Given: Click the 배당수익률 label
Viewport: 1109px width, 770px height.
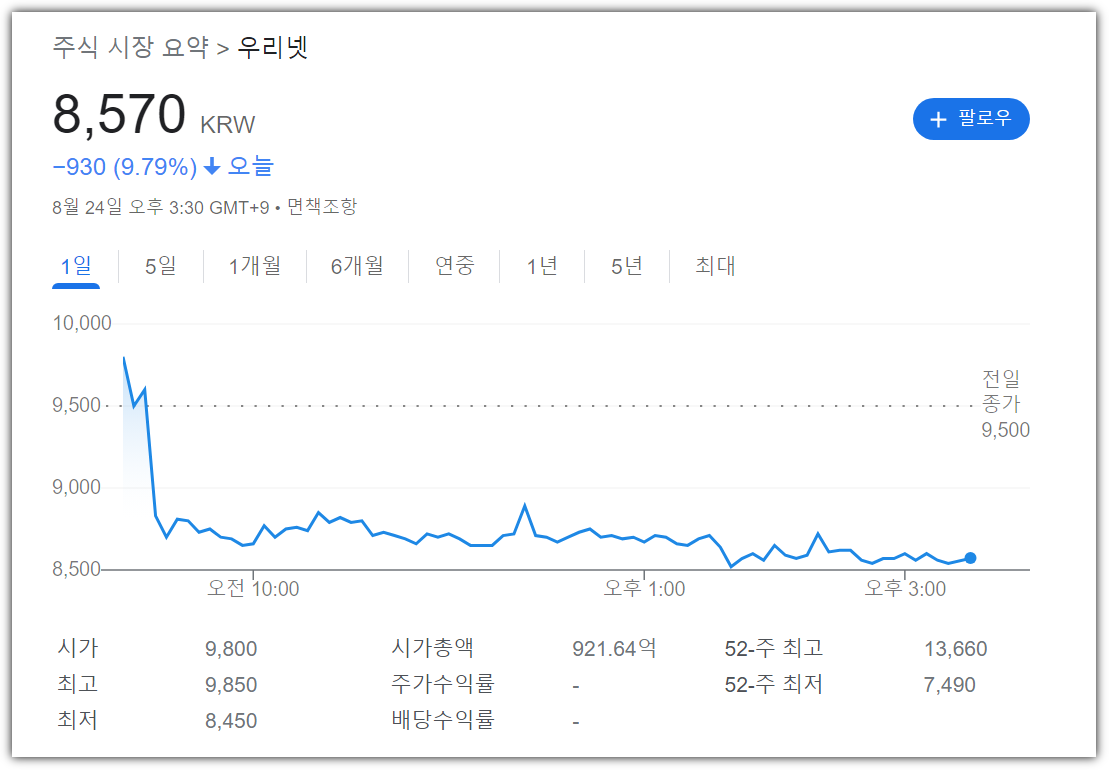Looking at the screenshot, I should point(443,720).
